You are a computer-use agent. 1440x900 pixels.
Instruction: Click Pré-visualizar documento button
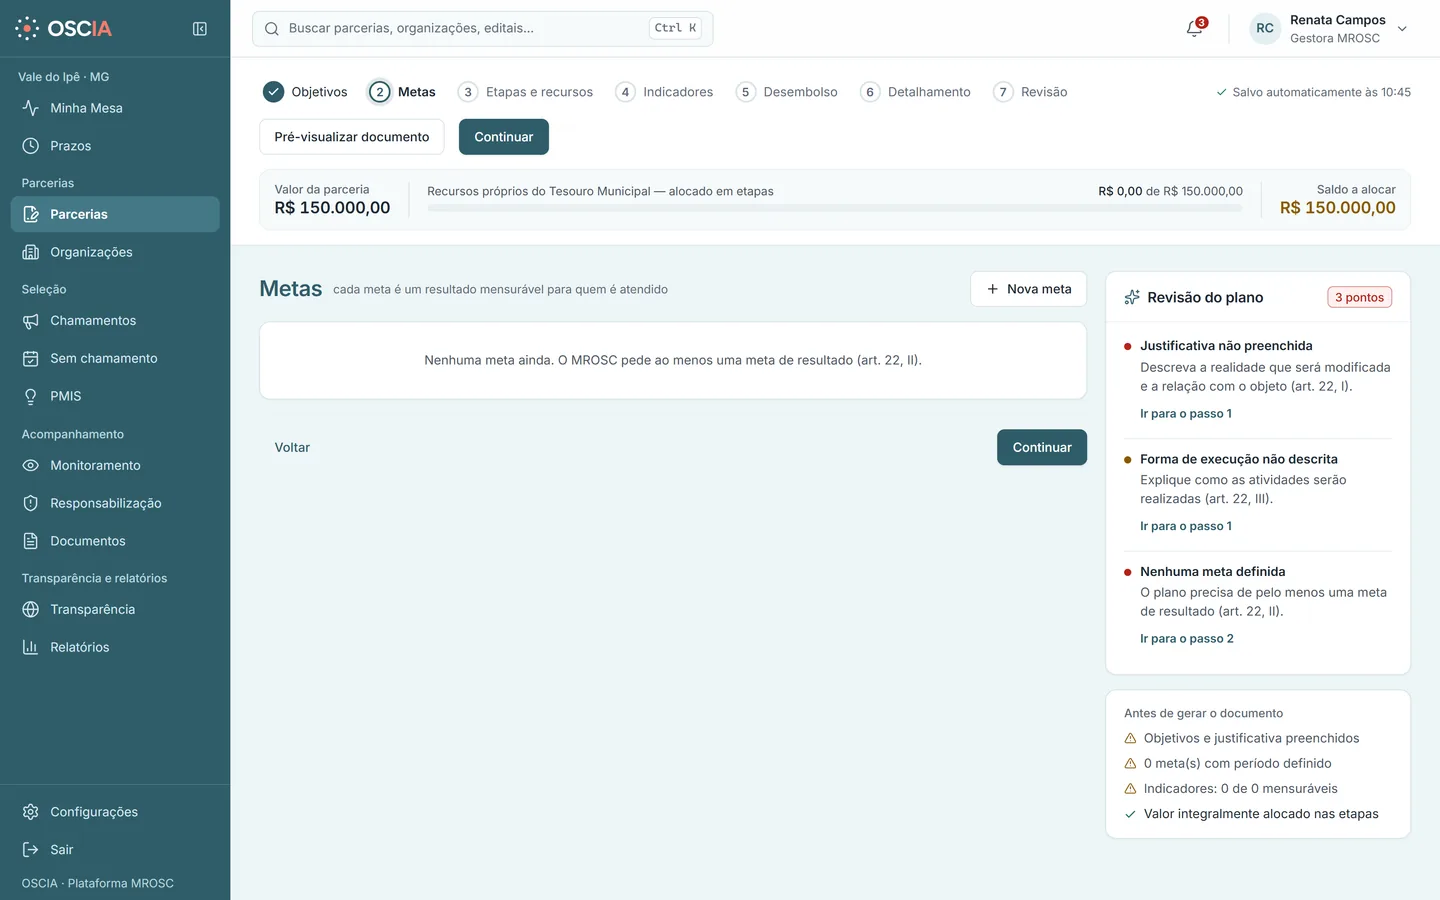(x=352, y=137)
